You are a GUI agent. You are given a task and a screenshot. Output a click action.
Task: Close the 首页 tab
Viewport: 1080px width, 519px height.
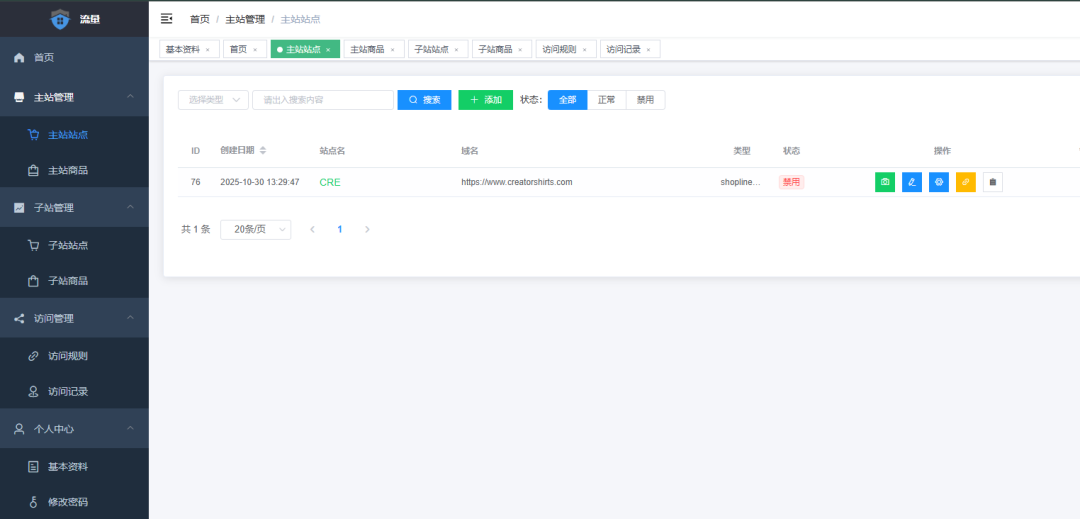pos(255,50)
